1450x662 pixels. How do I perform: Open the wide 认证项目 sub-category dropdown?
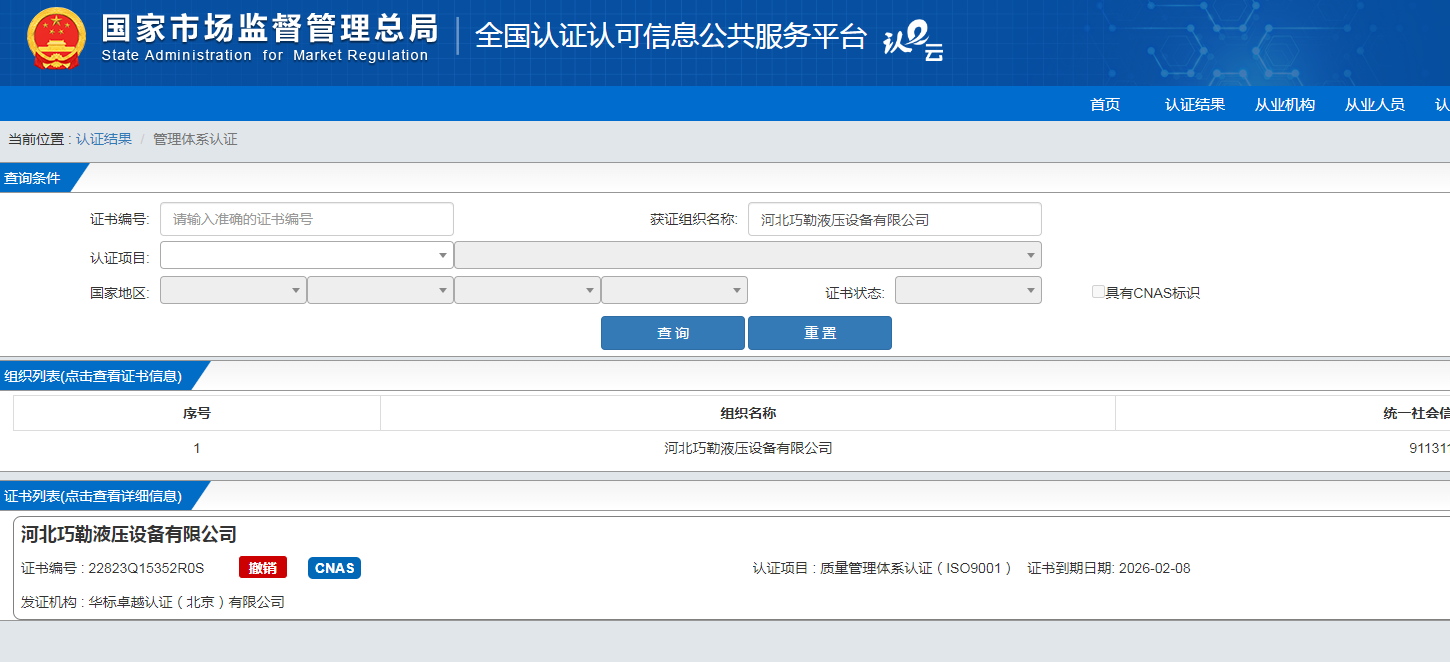(x=748, y=255)
